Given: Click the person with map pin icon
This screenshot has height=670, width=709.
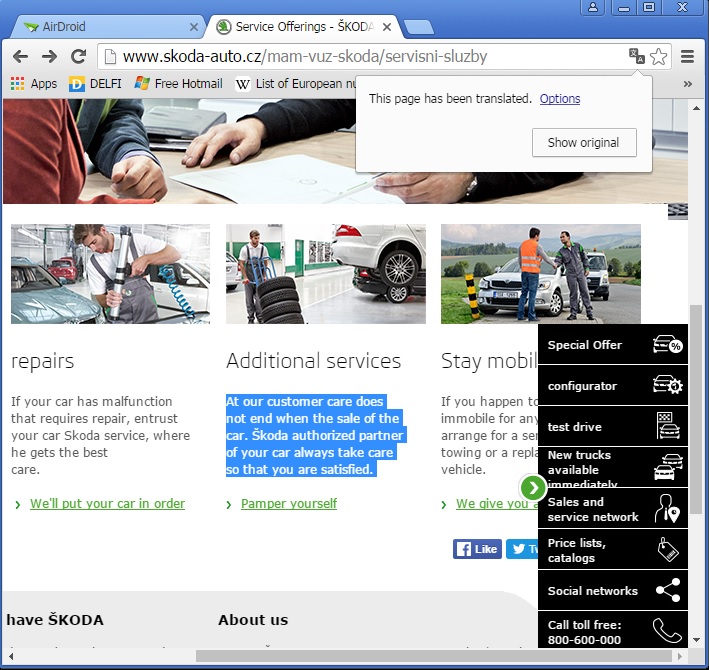Looking at the screenshot, I should (x=667, y=509).
